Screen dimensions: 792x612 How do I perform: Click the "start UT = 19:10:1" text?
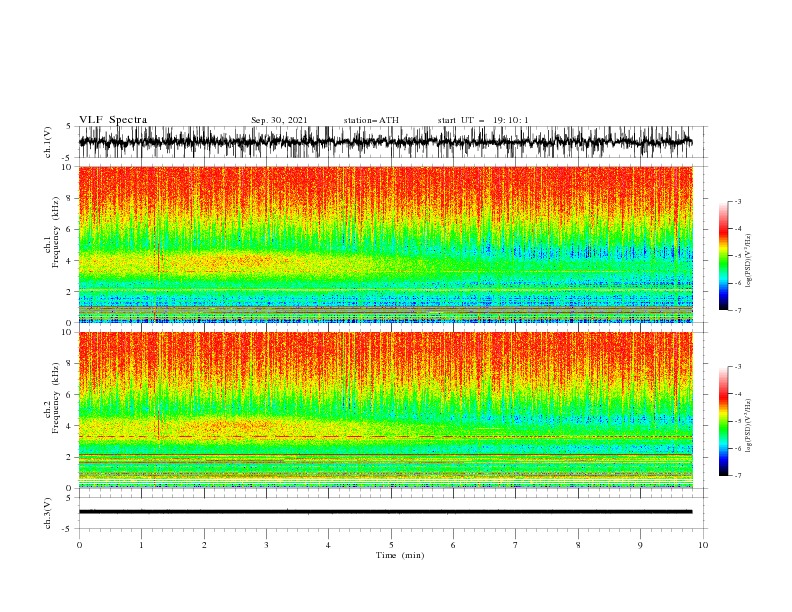pos(483,120)
